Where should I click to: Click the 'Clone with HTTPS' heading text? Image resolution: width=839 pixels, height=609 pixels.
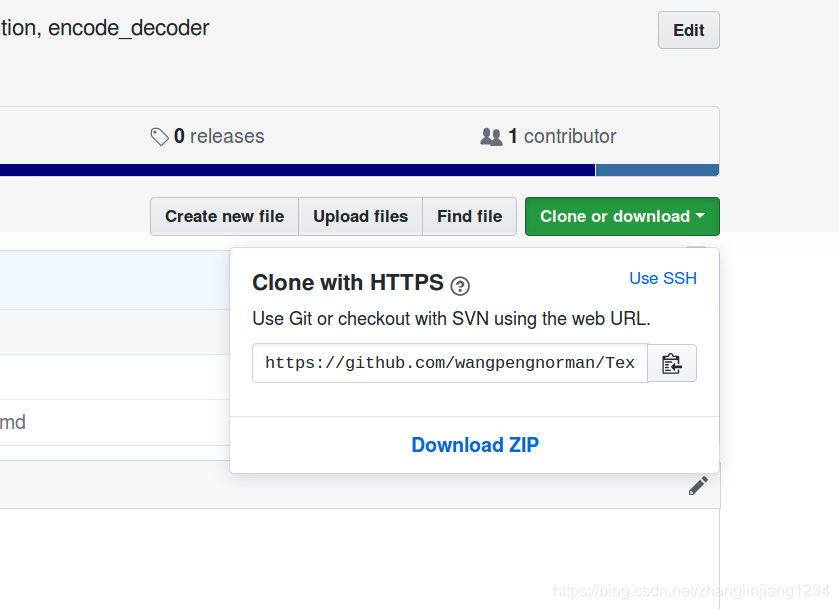pyautogui.click(x=348, y=283)
